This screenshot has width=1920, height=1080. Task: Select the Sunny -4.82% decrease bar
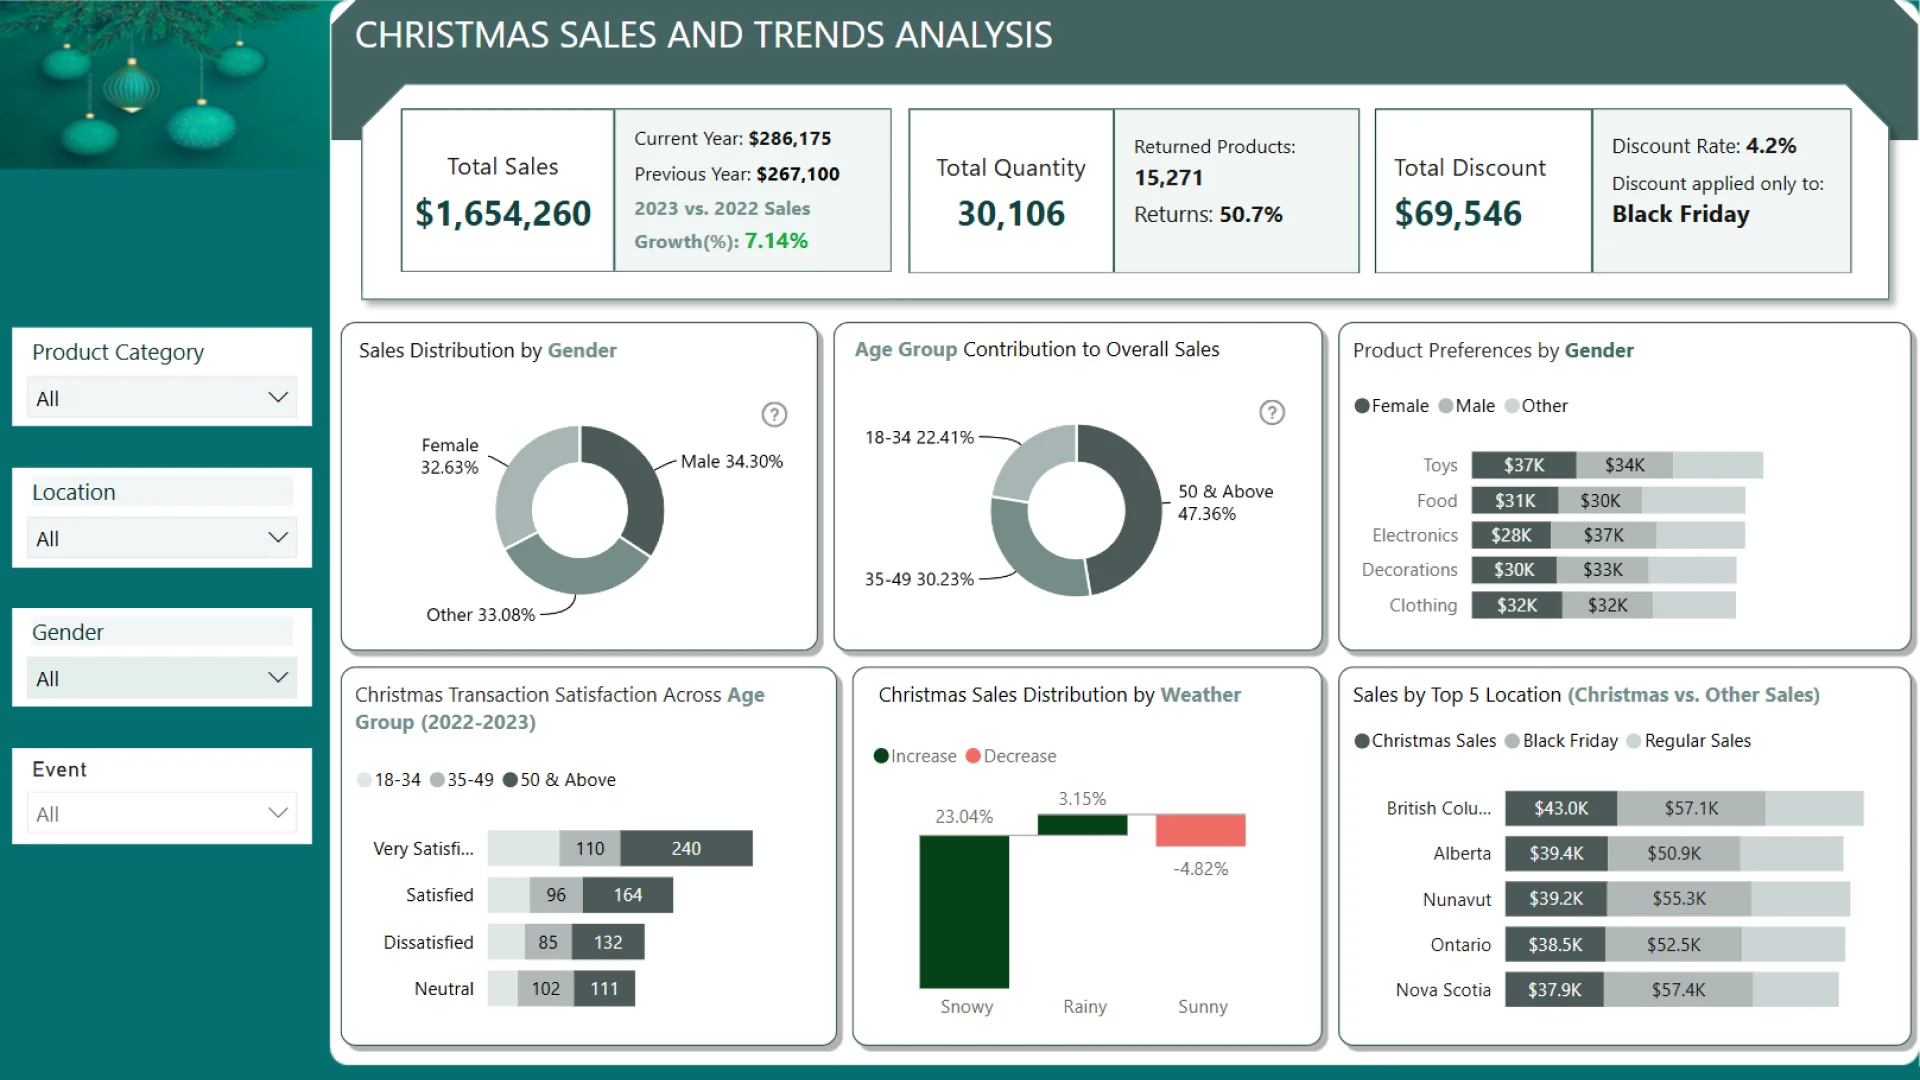[x=1200, y=830]
